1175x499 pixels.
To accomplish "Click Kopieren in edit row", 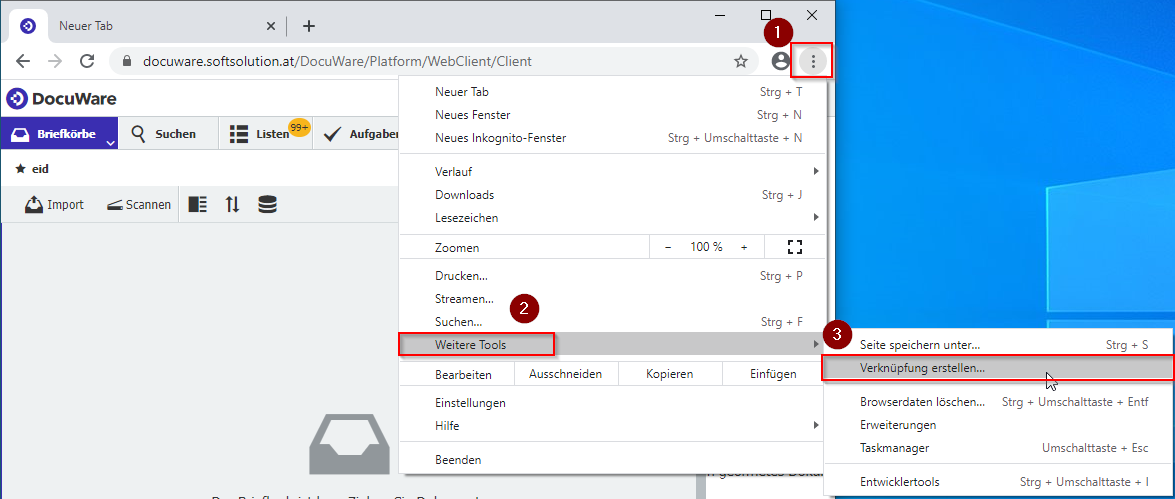I will 670,374.
